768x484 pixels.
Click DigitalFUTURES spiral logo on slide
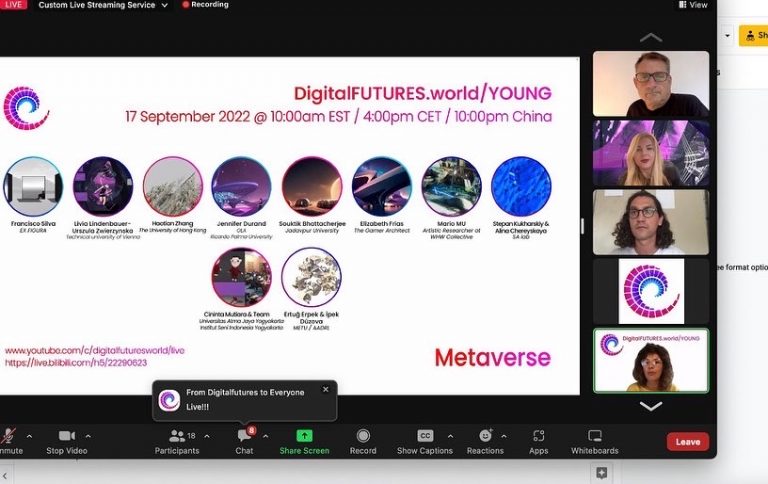coord(26,108)
